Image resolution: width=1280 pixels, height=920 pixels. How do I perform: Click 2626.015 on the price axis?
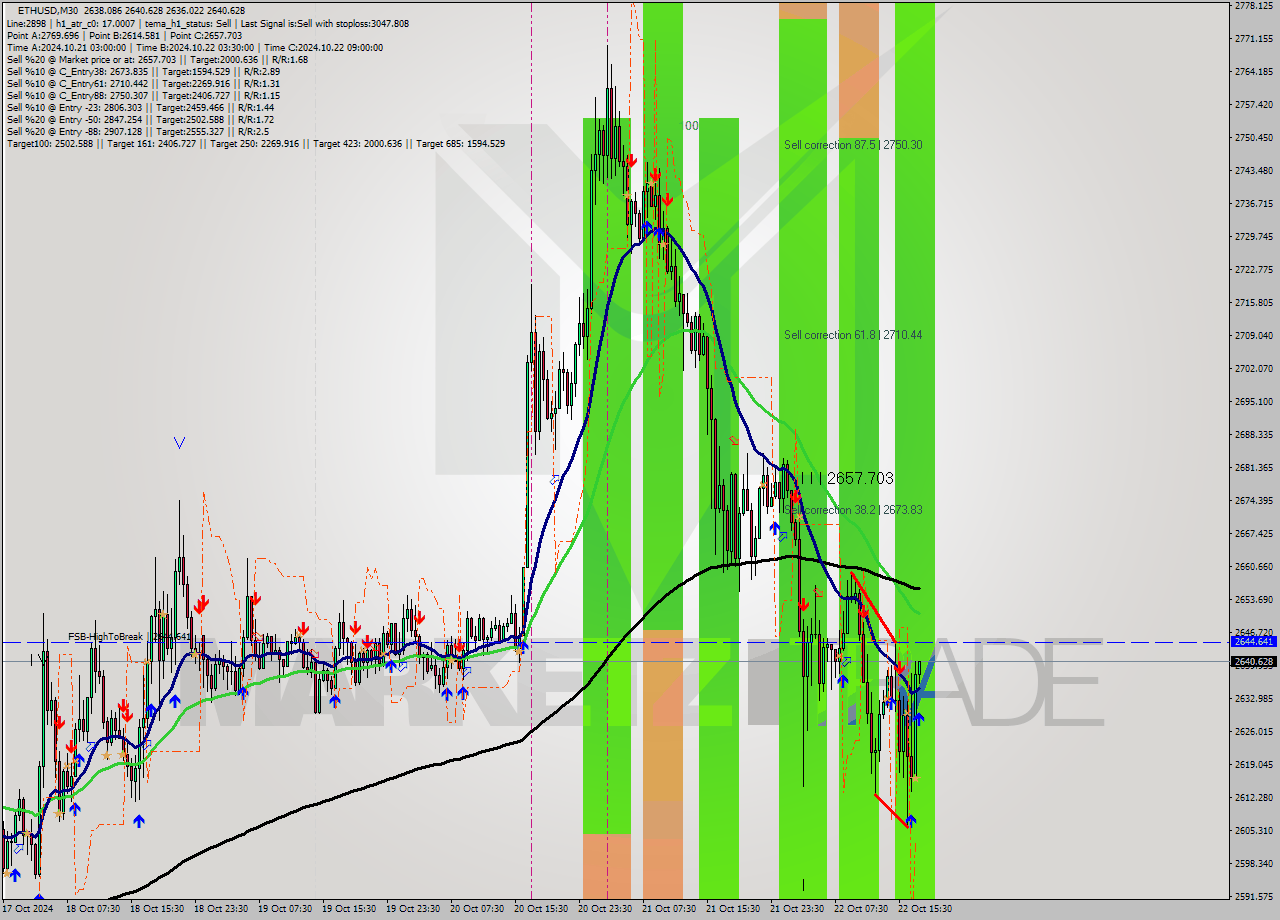click(1254, 731)
